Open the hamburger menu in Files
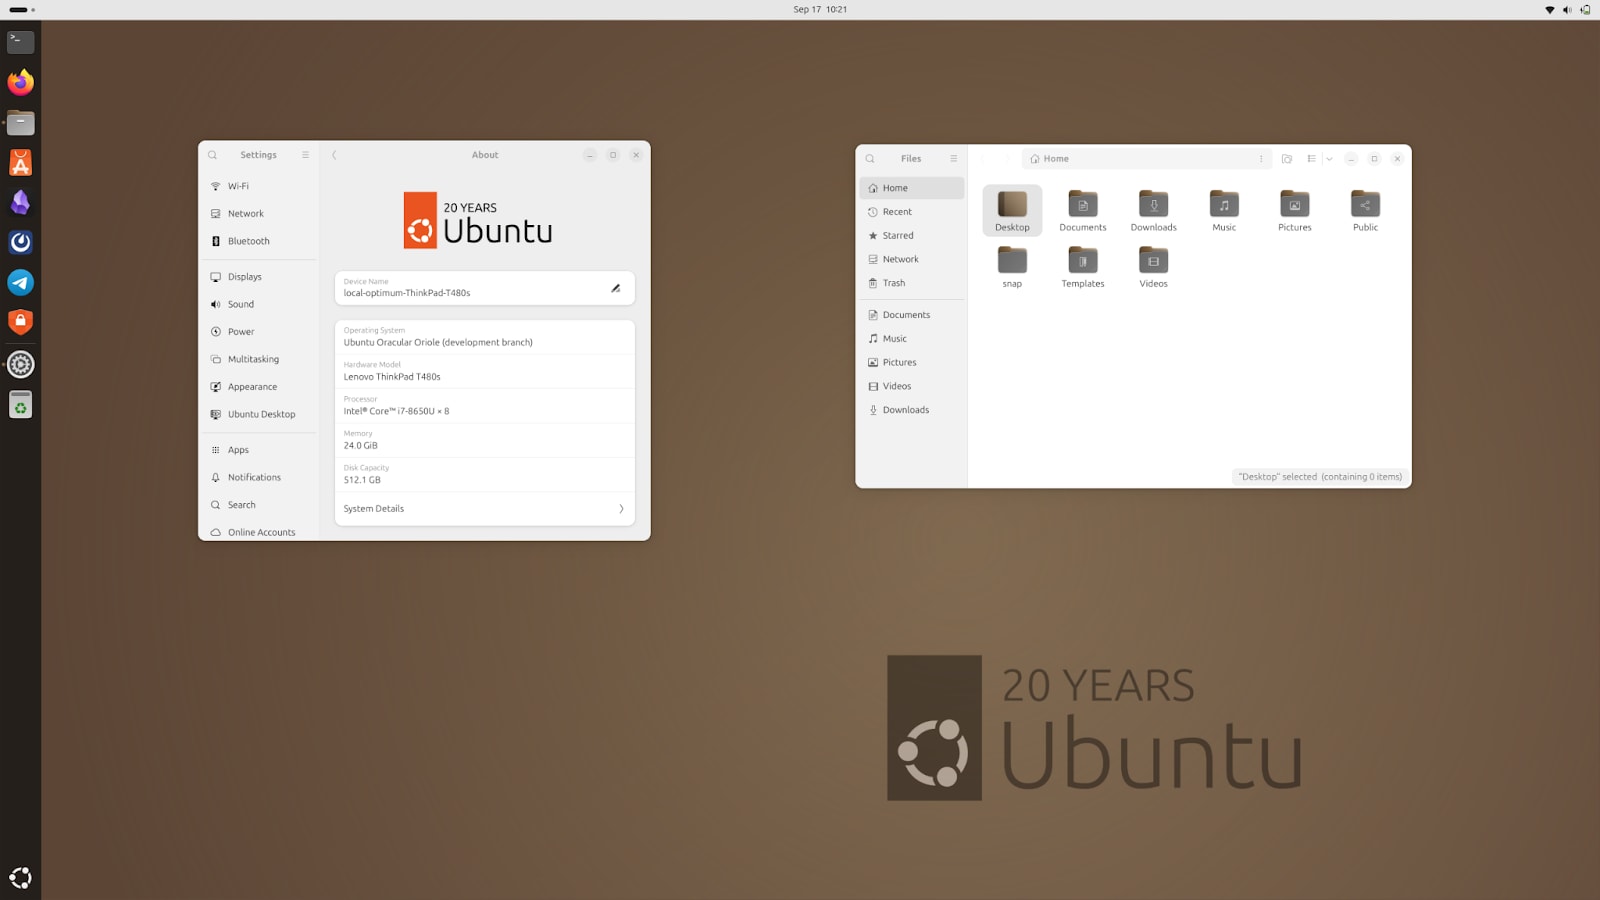The height and width of the screenshot is (900, 1600). [x=954, y=158]
